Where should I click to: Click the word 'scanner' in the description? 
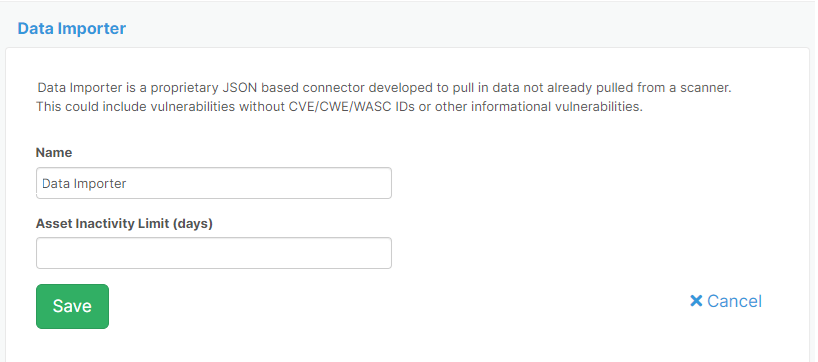click(x=706, y=88)
